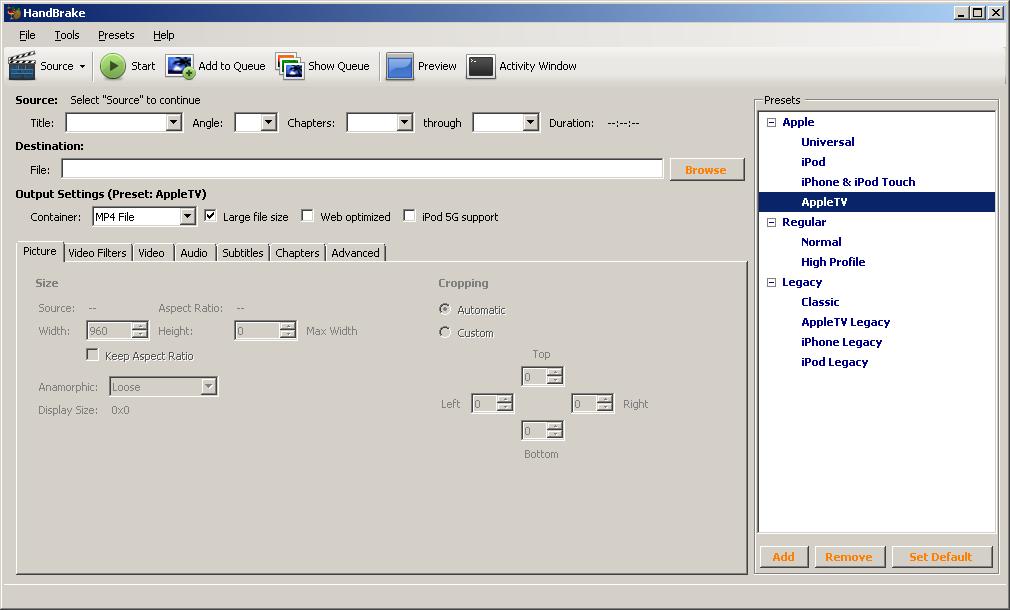
Task: Click the Add to Queue icon
Action: click(180, 66)
